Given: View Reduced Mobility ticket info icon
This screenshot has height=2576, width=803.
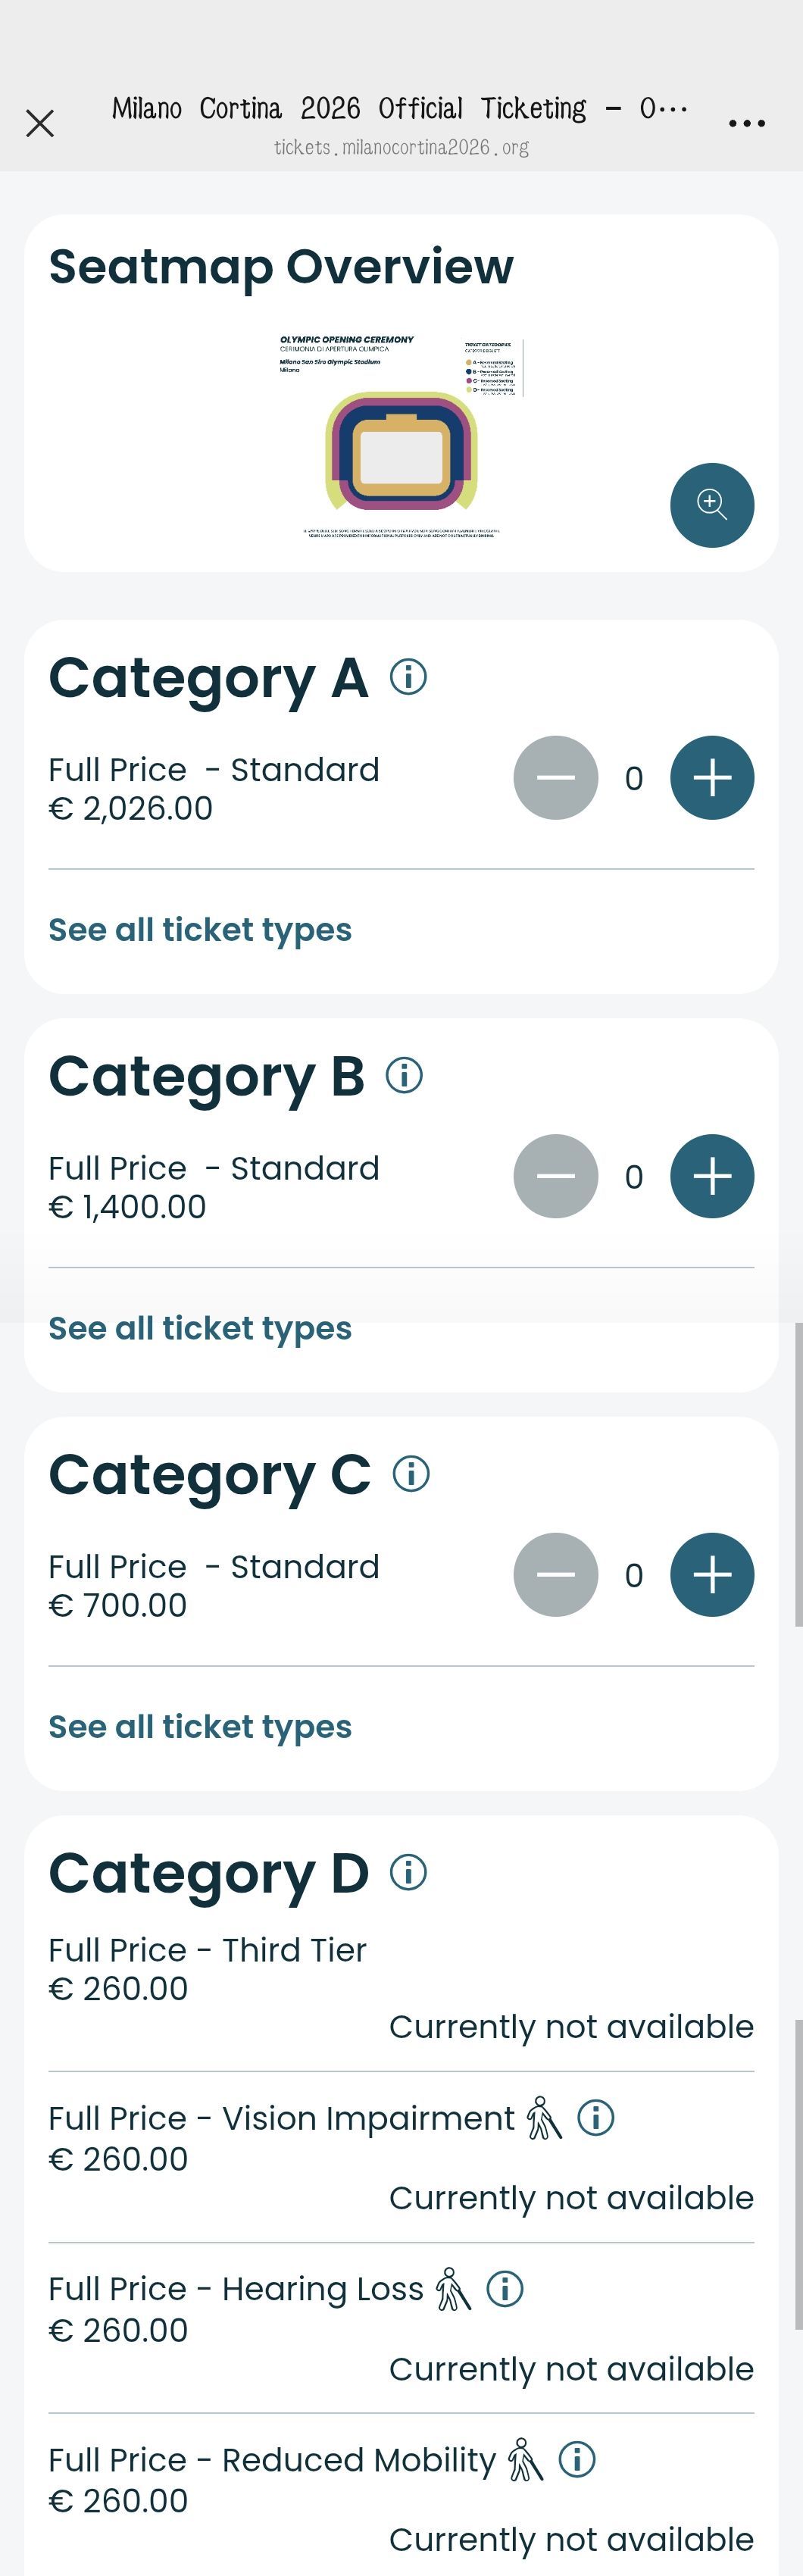Looking at the screenshot, I should (577, 2459).
